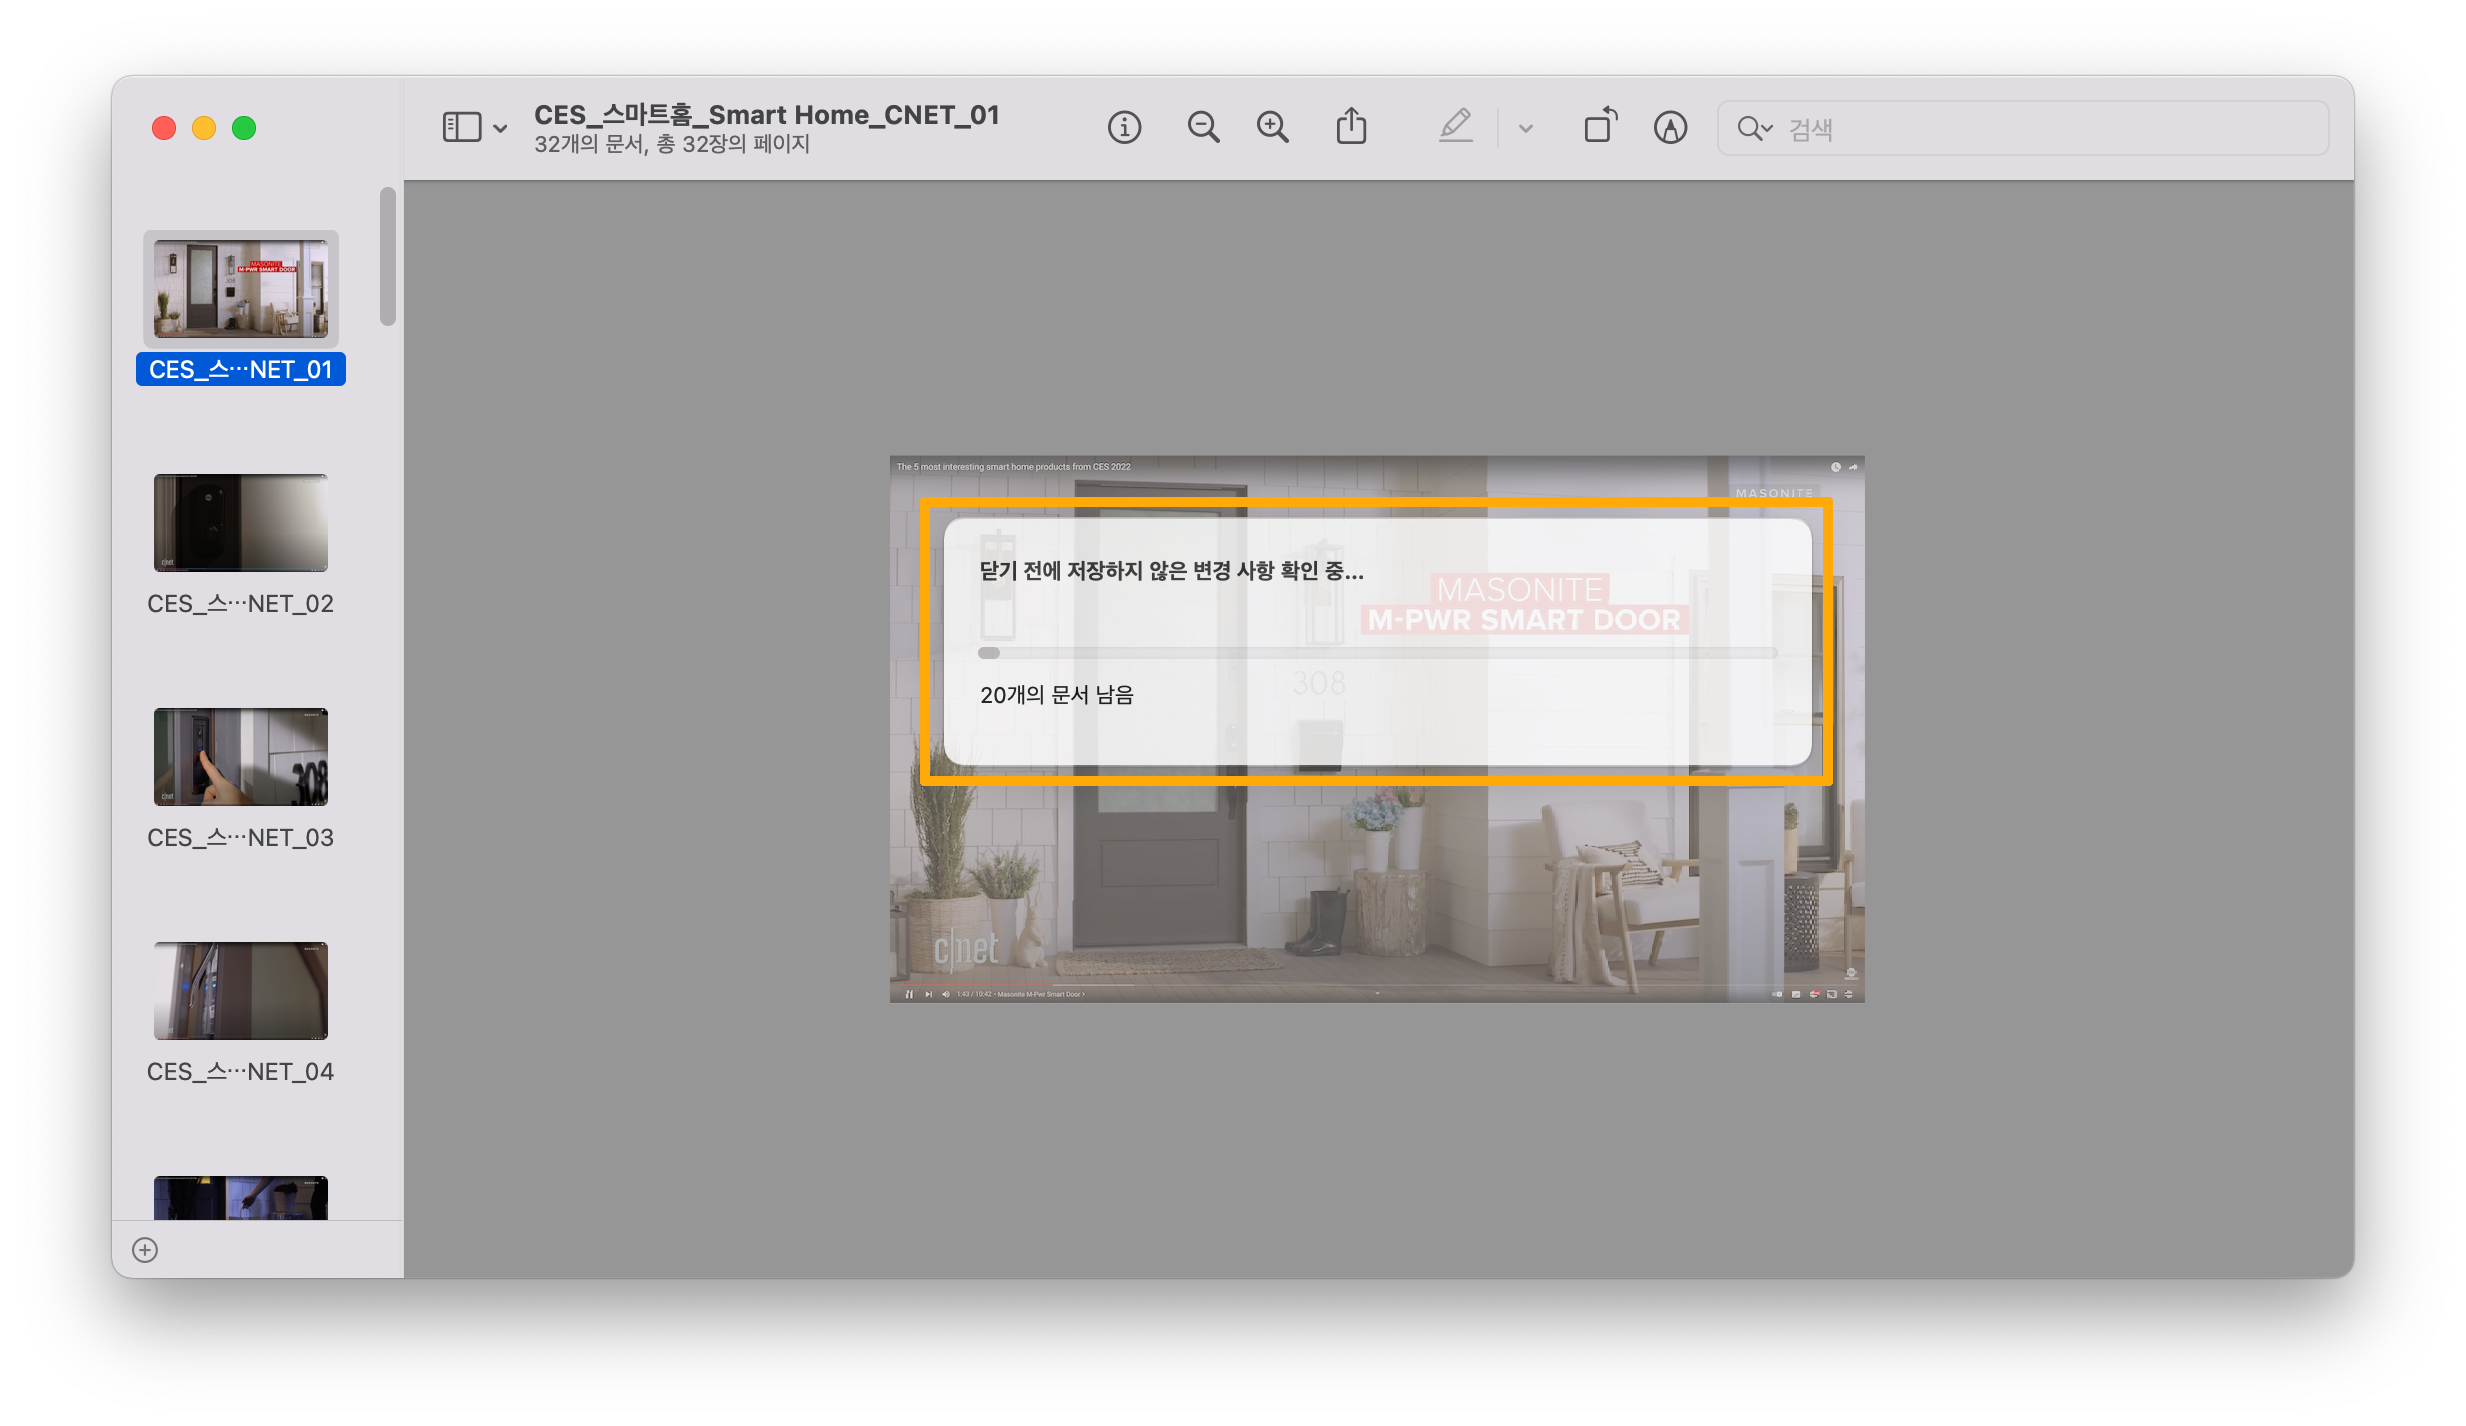Select the CES_스…NET_01 thumbnail

pos(241,289)
